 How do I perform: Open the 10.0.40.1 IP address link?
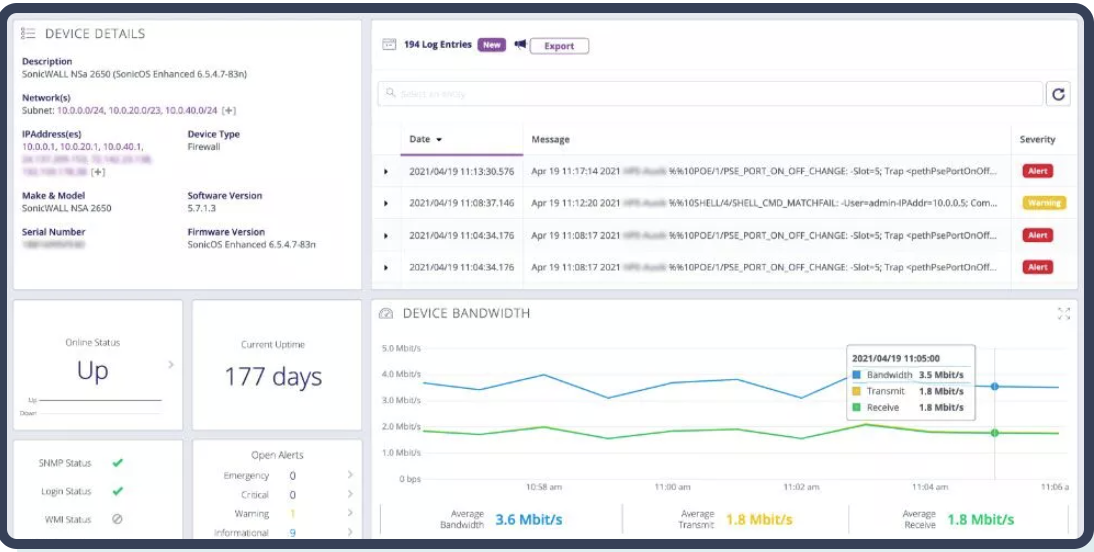tap(123, 147)
